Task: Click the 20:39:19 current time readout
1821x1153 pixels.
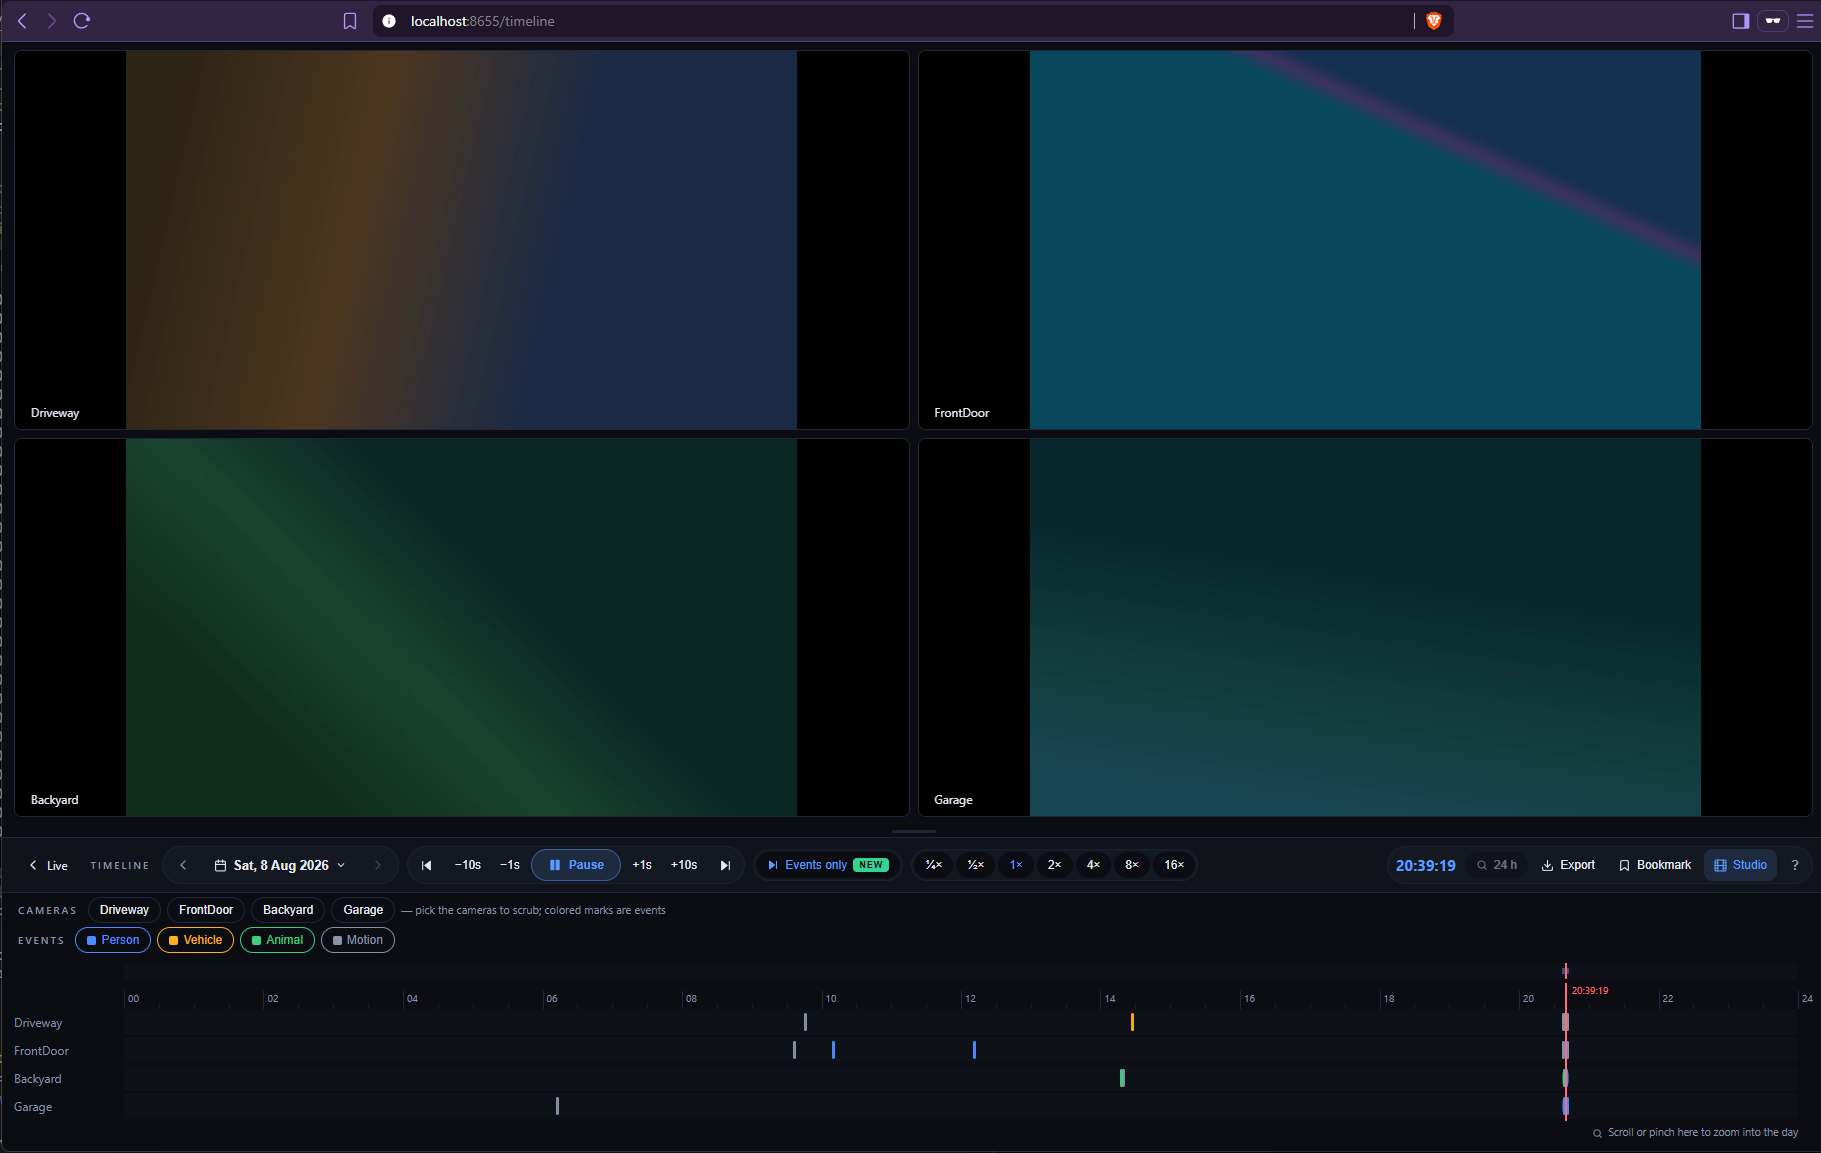Action: 1425,866
